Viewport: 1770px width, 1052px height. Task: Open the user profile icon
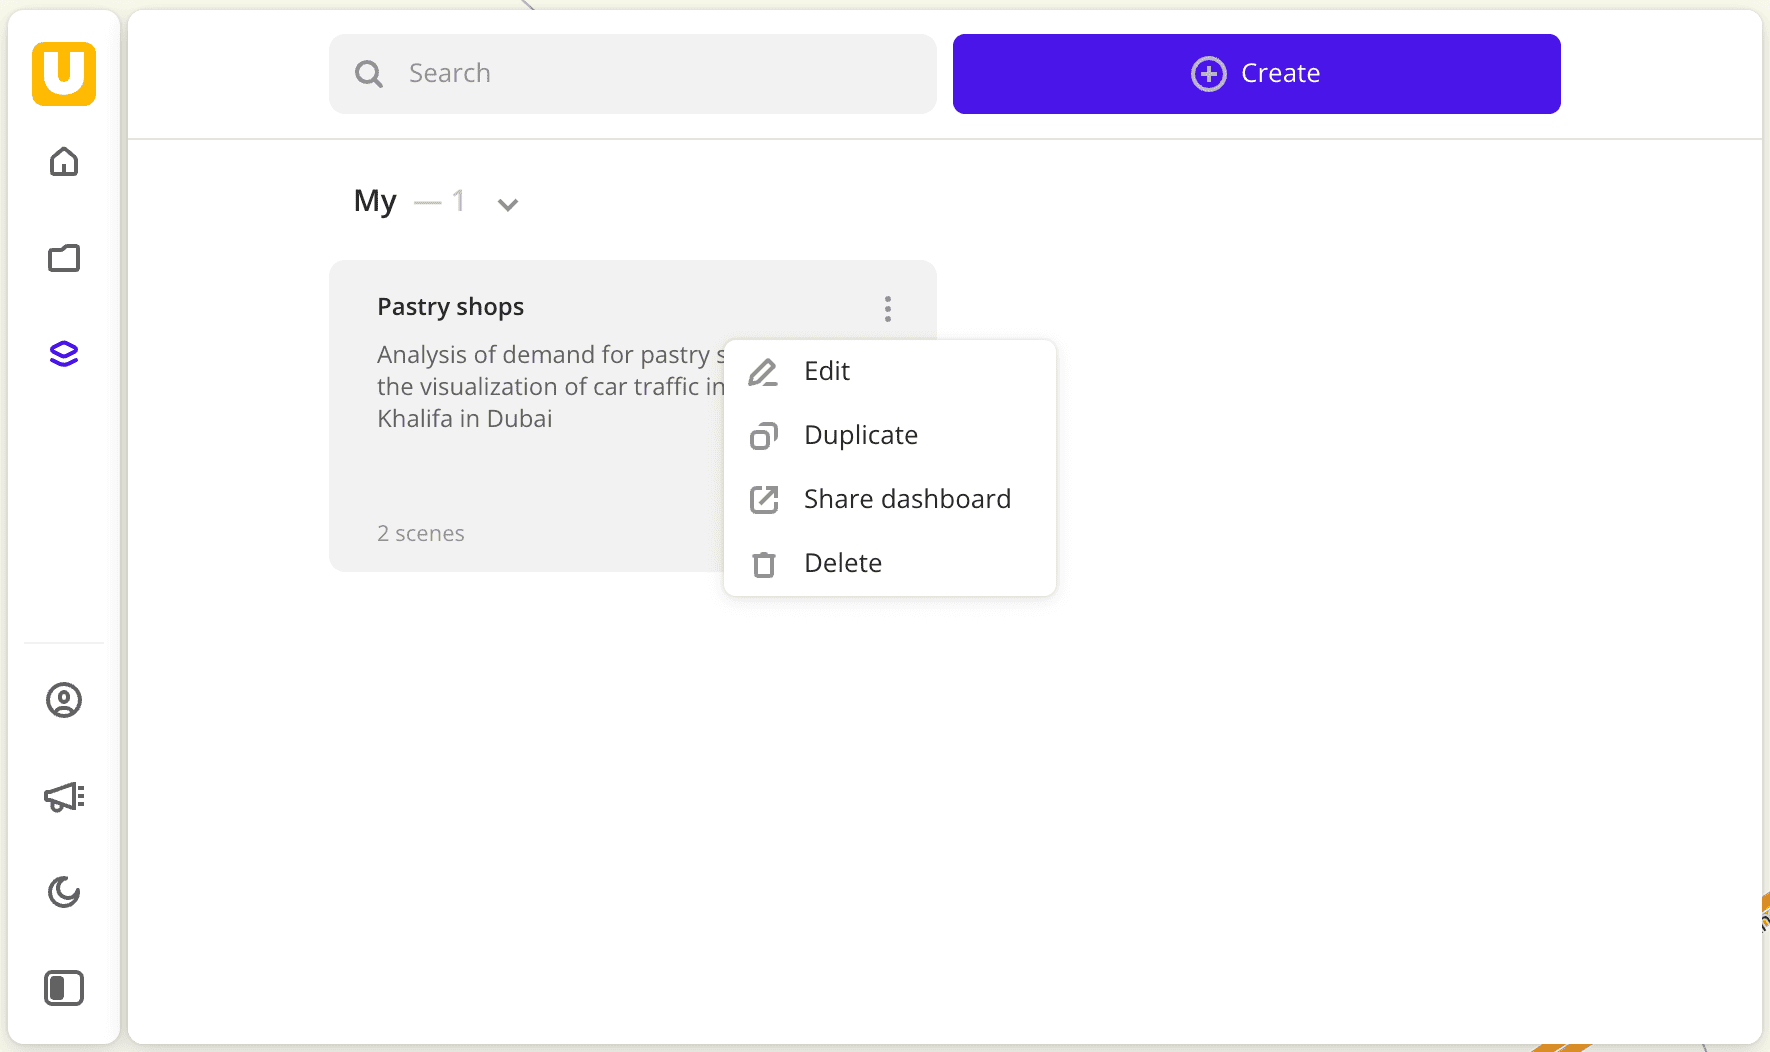coord(64,700)
